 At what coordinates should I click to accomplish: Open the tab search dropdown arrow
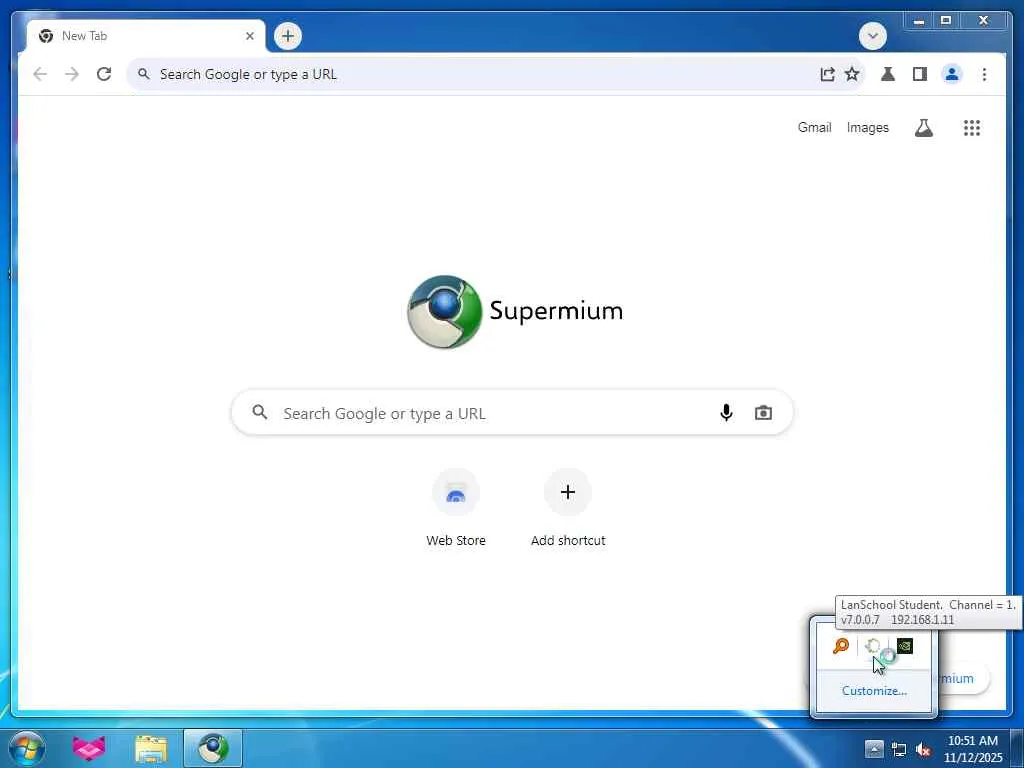pyautogui.click(x=872, y=36)
